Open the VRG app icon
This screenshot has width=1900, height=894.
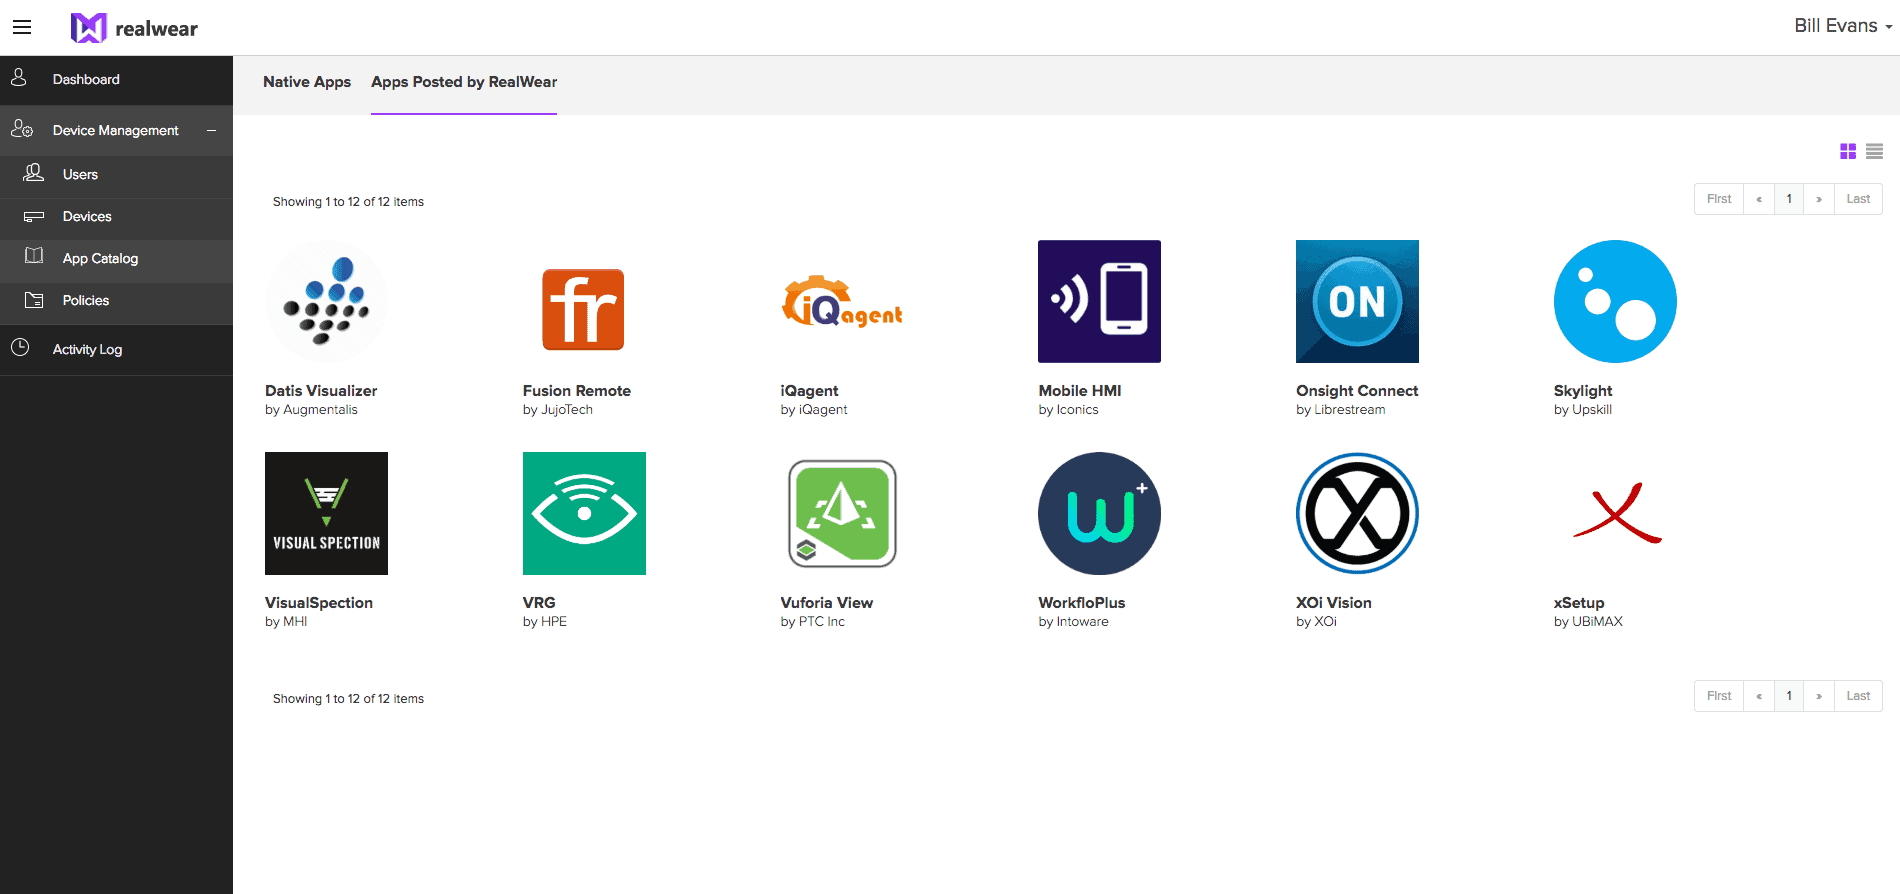tap(584, 513)
